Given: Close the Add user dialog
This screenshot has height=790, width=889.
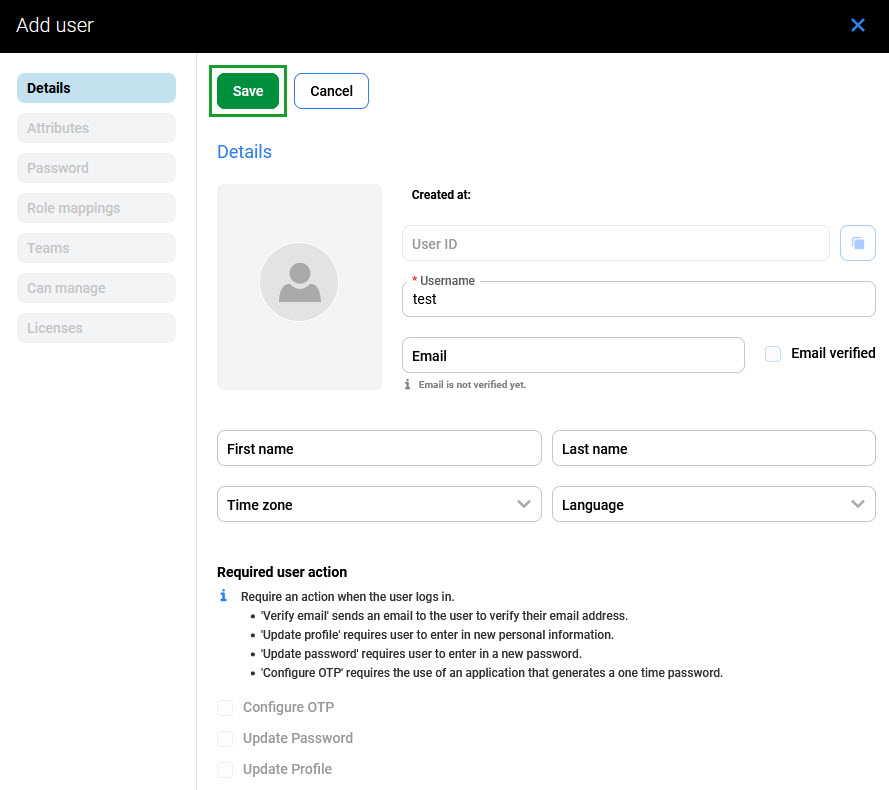Looking at the screenshot, I should coord(857,26).
